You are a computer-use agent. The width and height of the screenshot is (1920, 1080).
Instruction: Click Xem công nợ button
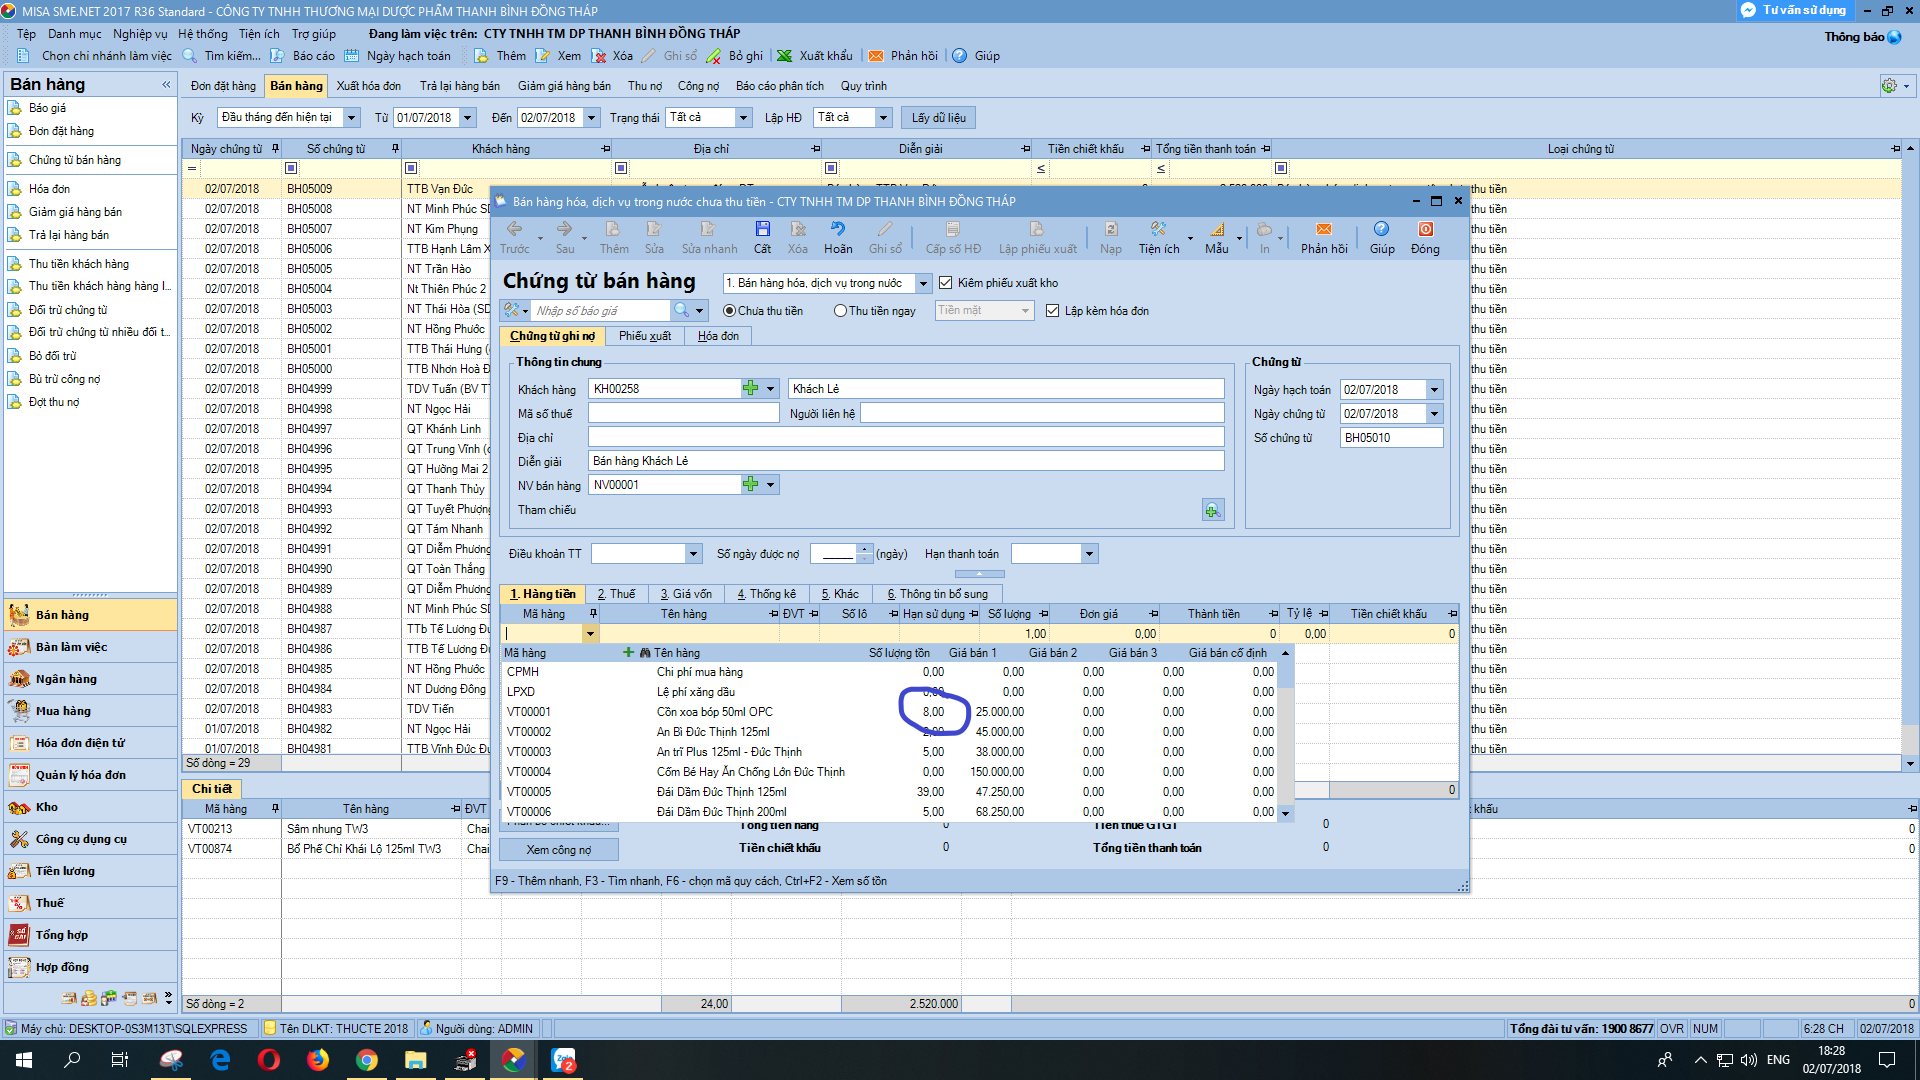pyautogui.click(x=559, y=850)
